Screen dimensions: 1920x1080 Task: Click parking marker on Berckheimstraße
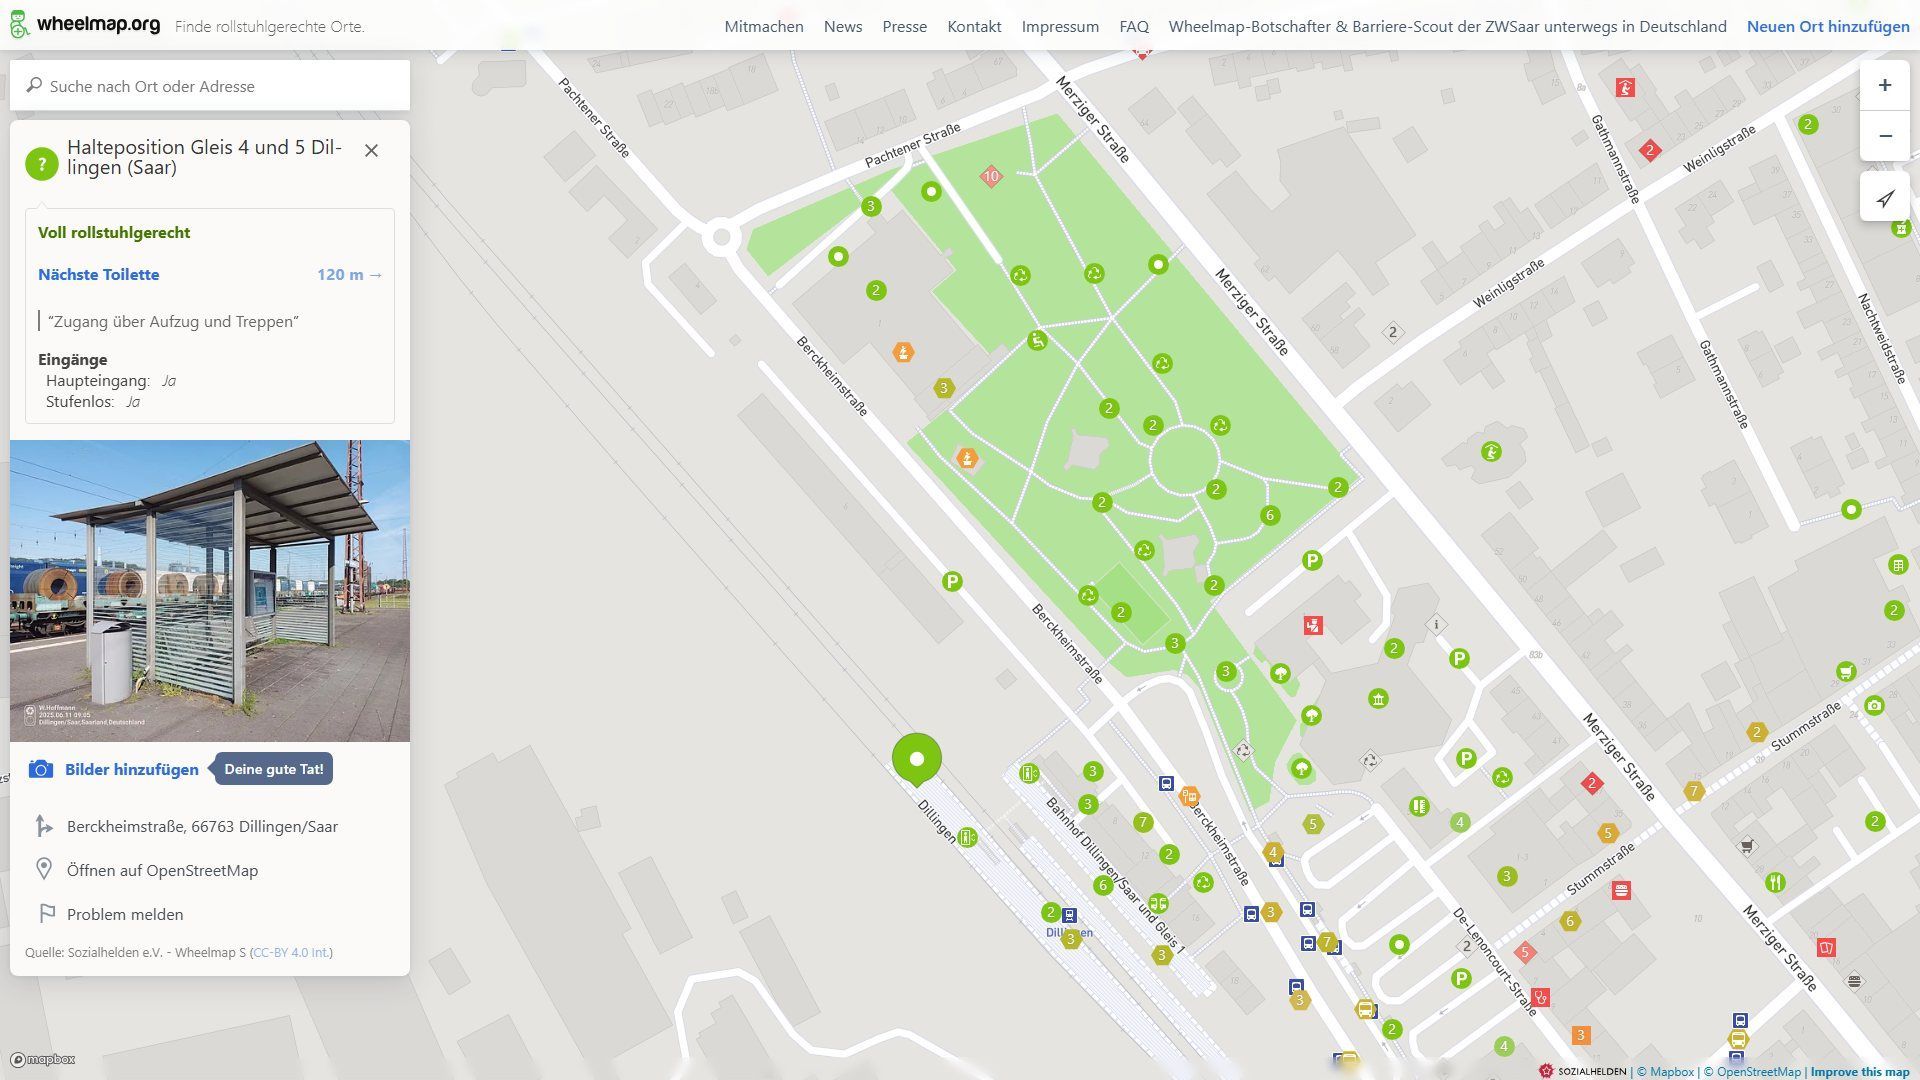(x=952, y=581)
